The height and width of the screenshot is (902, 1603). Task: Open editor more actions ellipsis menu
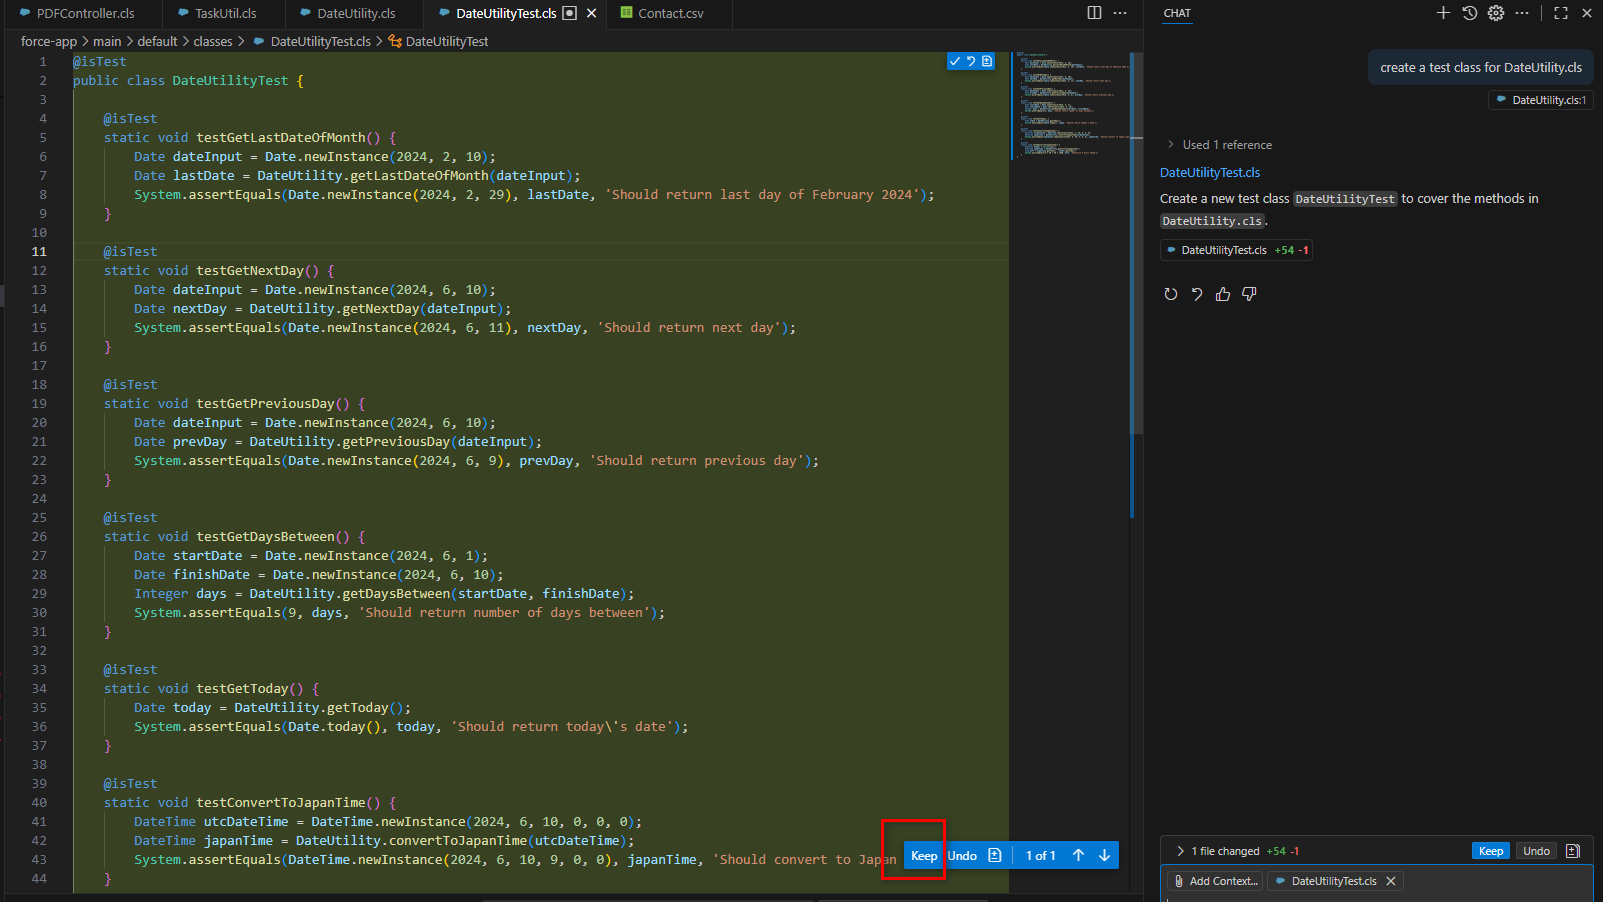click(1120, 13)
